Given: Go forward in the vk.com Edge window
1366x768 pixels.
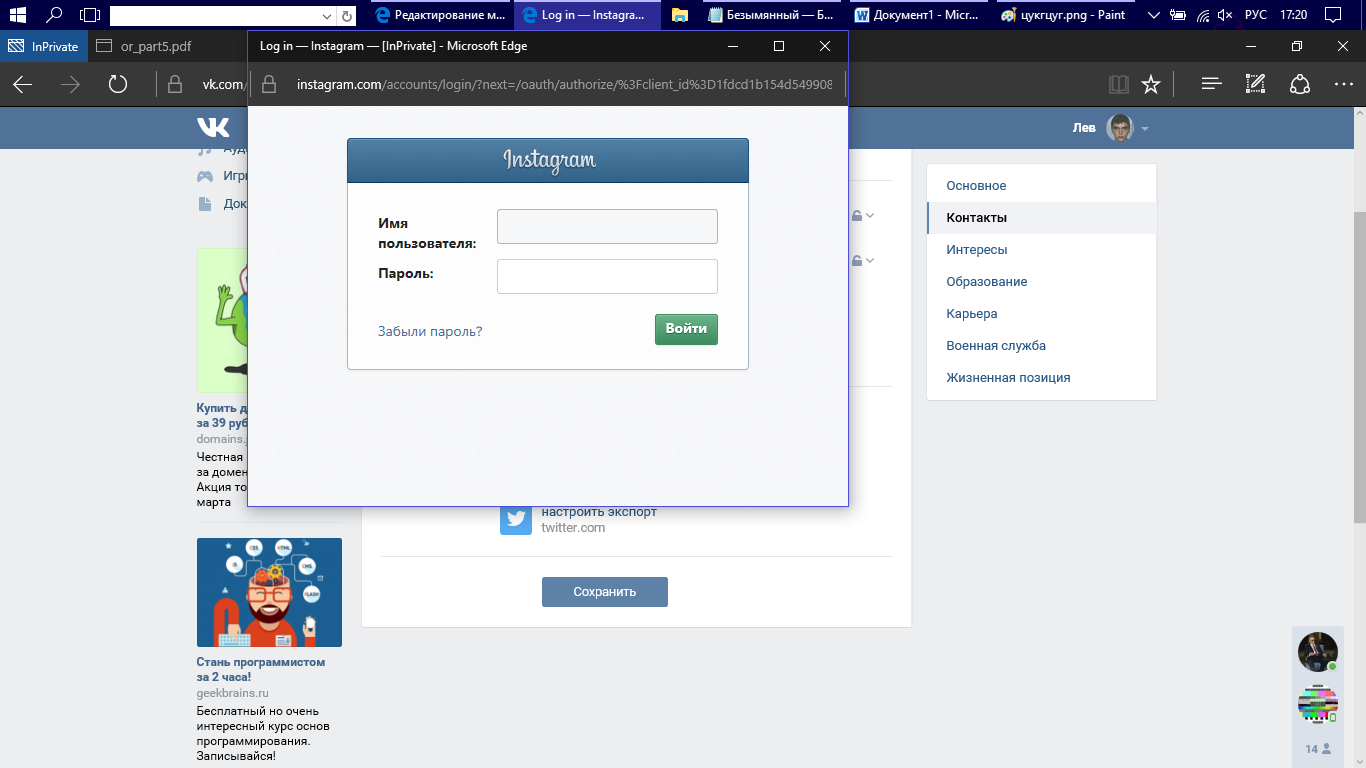Looking at the screenshot, I should [70, 85].
